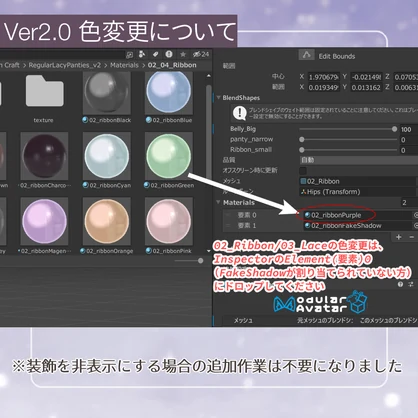Viewport: 418px width, 418px height.
Task: Collapse the Materials section
Action: [x=219, y=202]
